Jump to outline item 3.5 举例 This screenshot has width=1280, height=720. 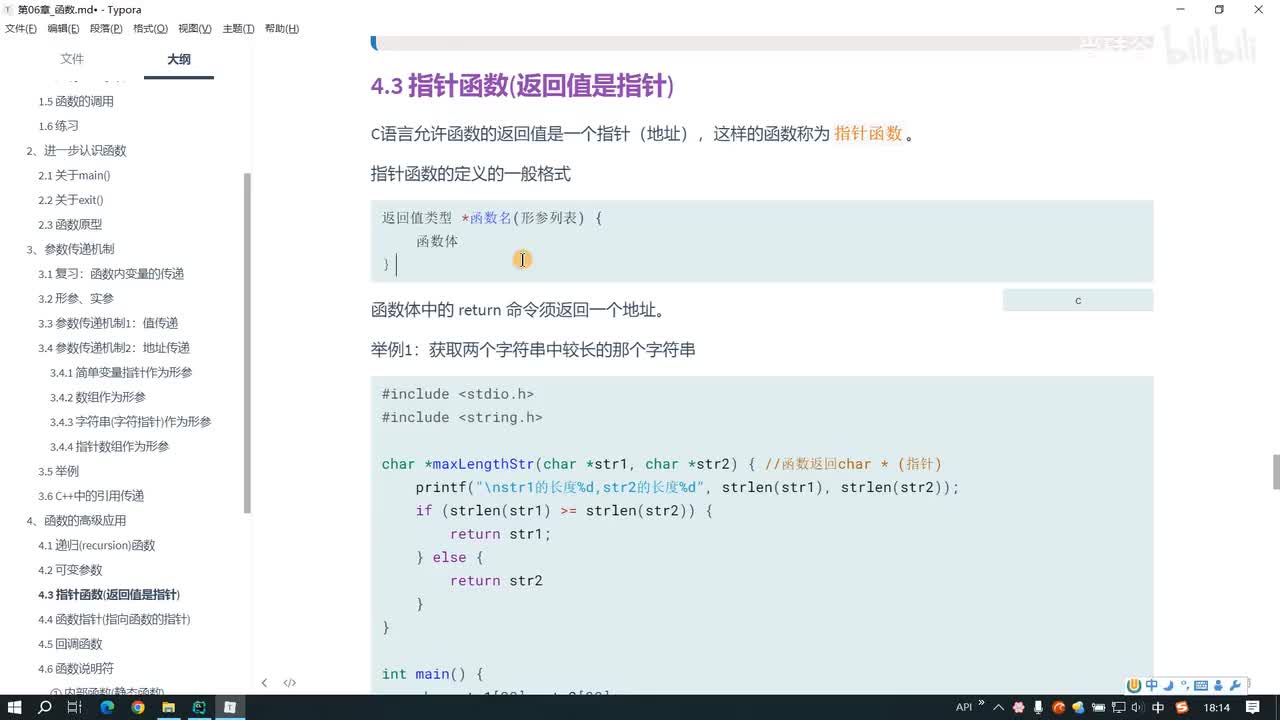[x=58, y=471]
